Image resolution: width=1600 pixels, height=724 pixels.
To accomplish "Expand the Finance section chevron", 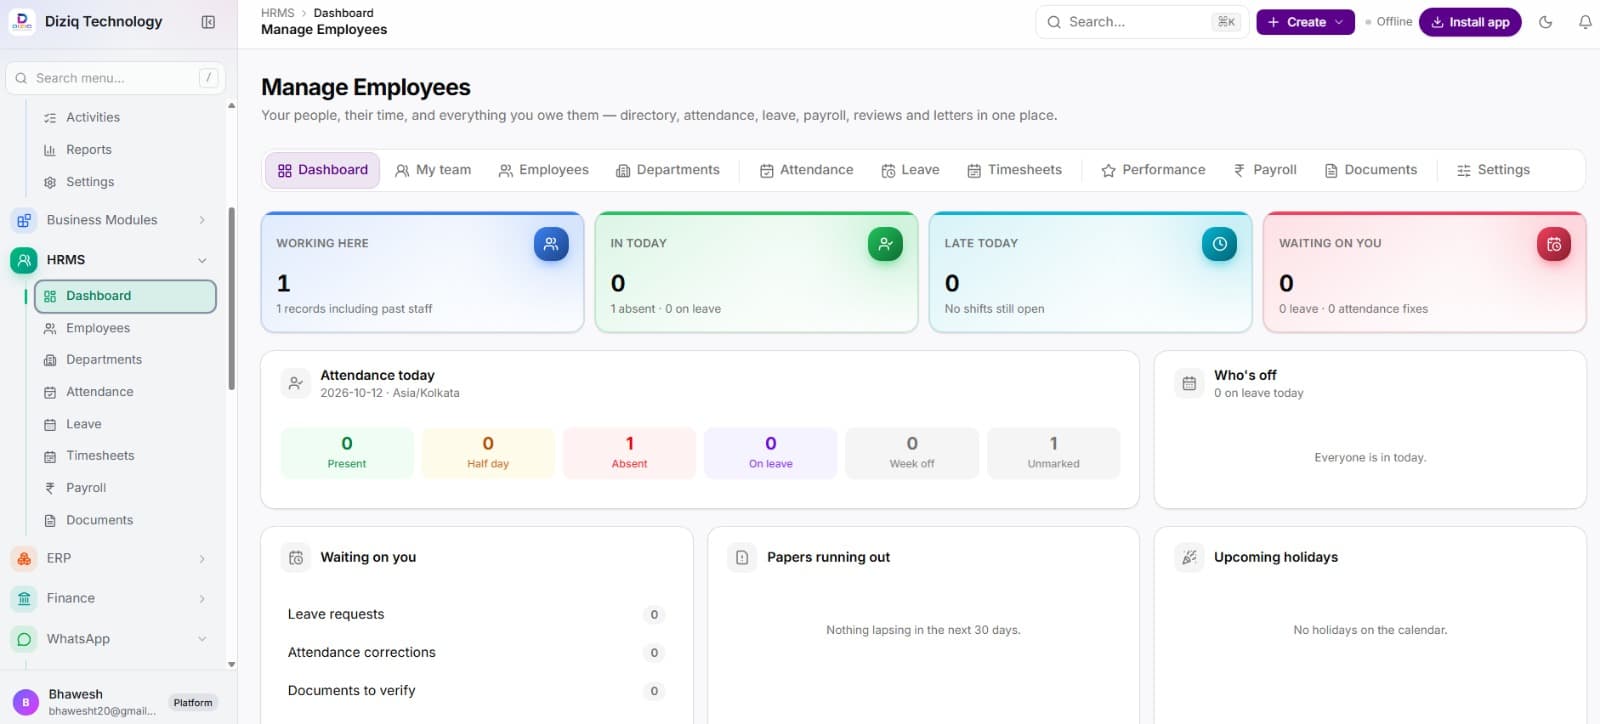I will pyautogui.click(x=202, y=599).
